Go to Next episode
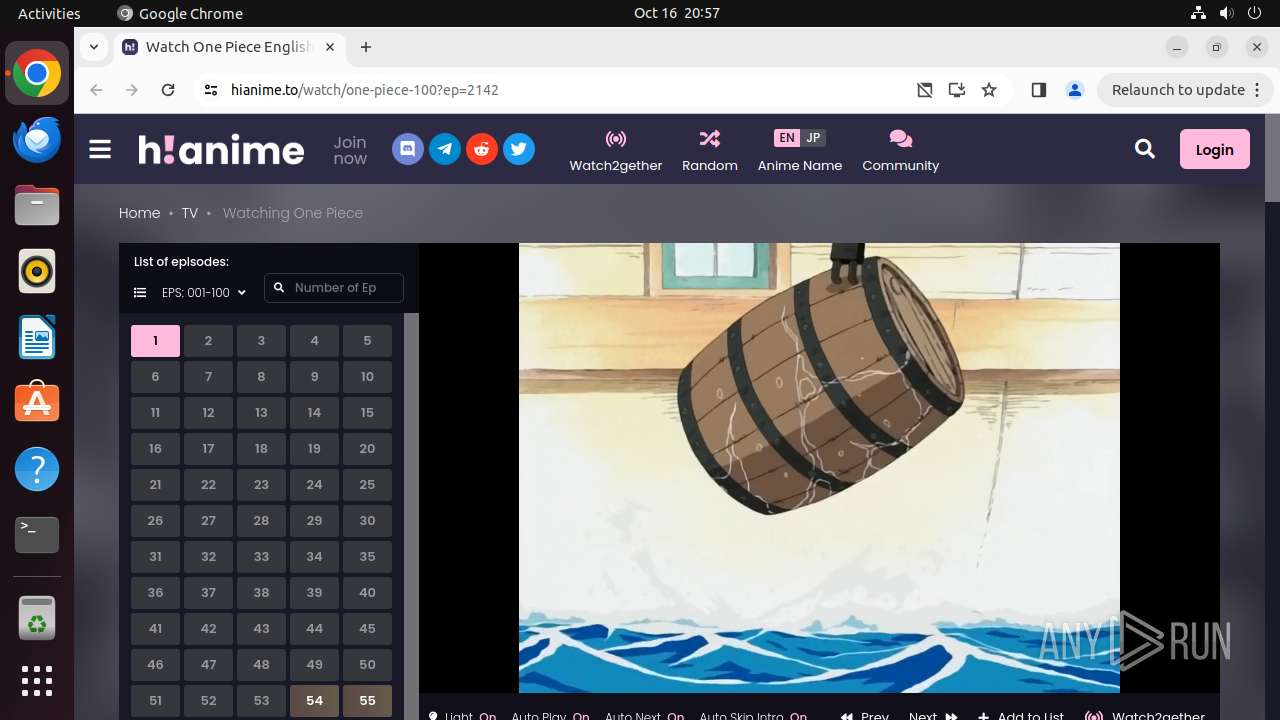 pyautogui.click(x=933, y=715)
